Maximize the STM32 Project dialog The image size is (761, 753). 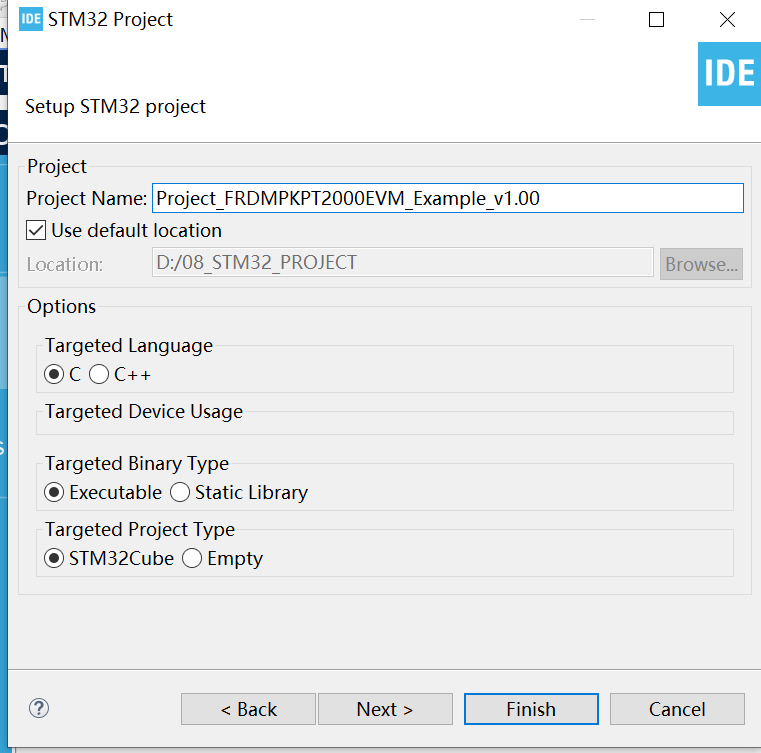coord(656,19)
